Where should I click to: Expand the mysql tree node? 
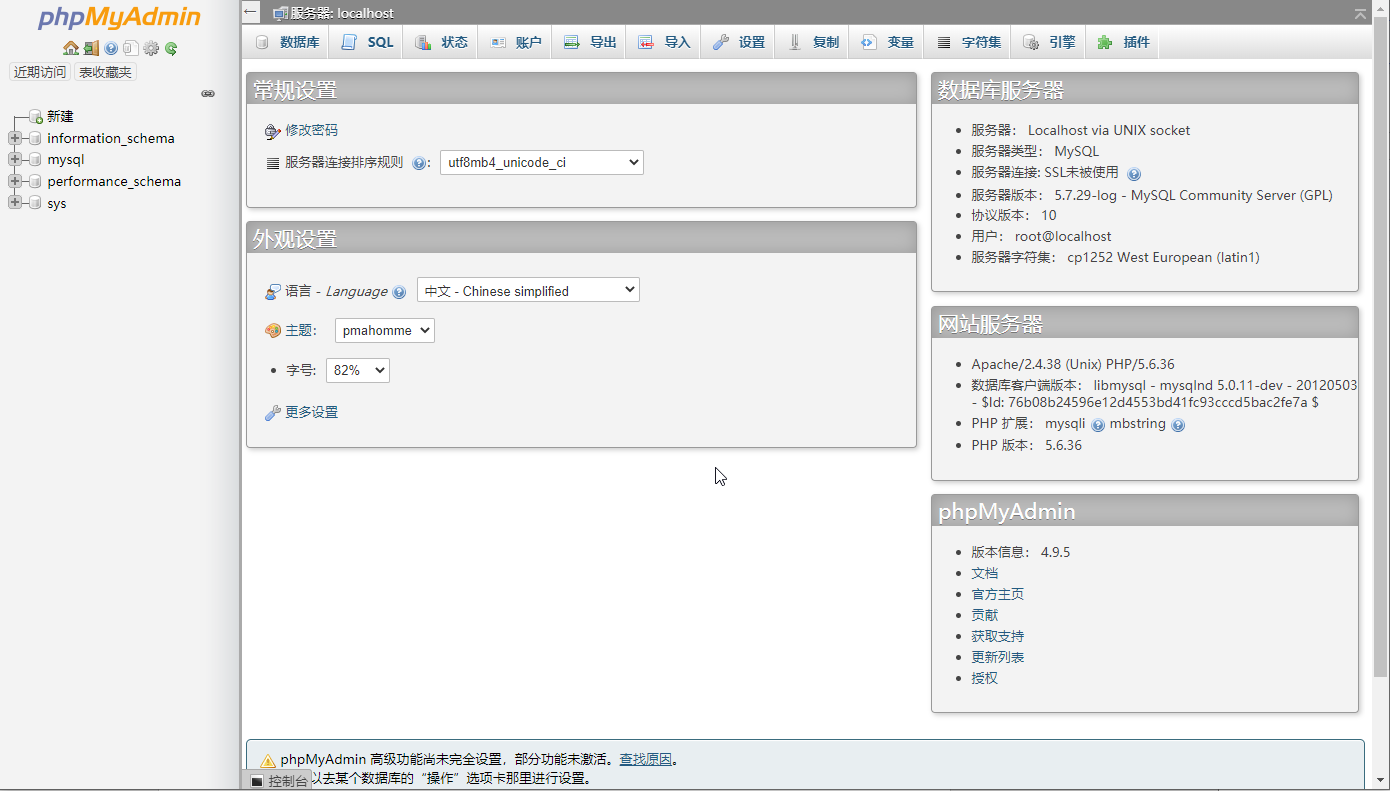[14, 159]
